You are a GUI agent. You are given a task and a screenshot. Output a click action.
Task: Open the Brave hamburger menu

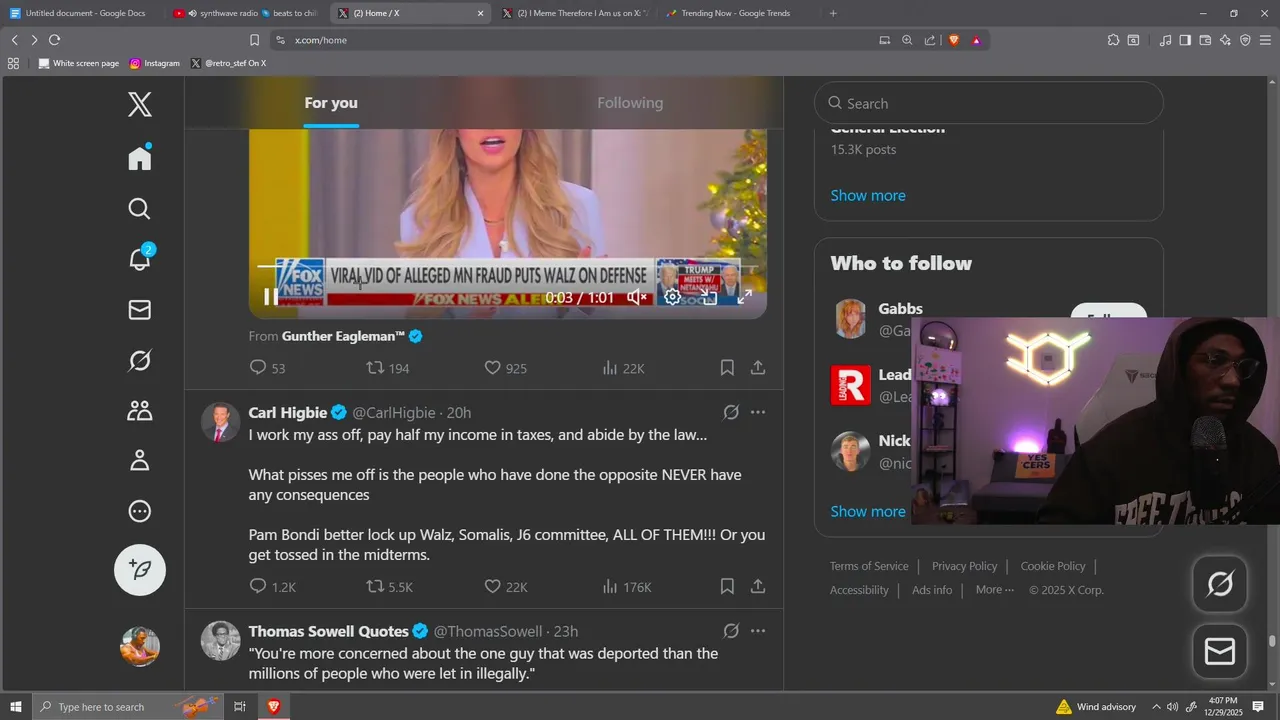coord(1264,40)
